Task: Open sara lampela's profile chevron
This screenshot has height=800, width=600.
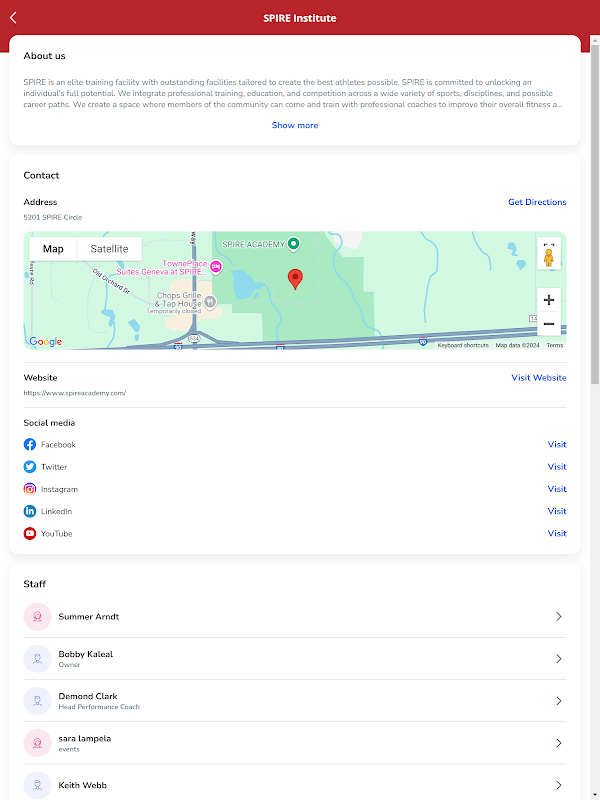Action: (x=559, y=743)
